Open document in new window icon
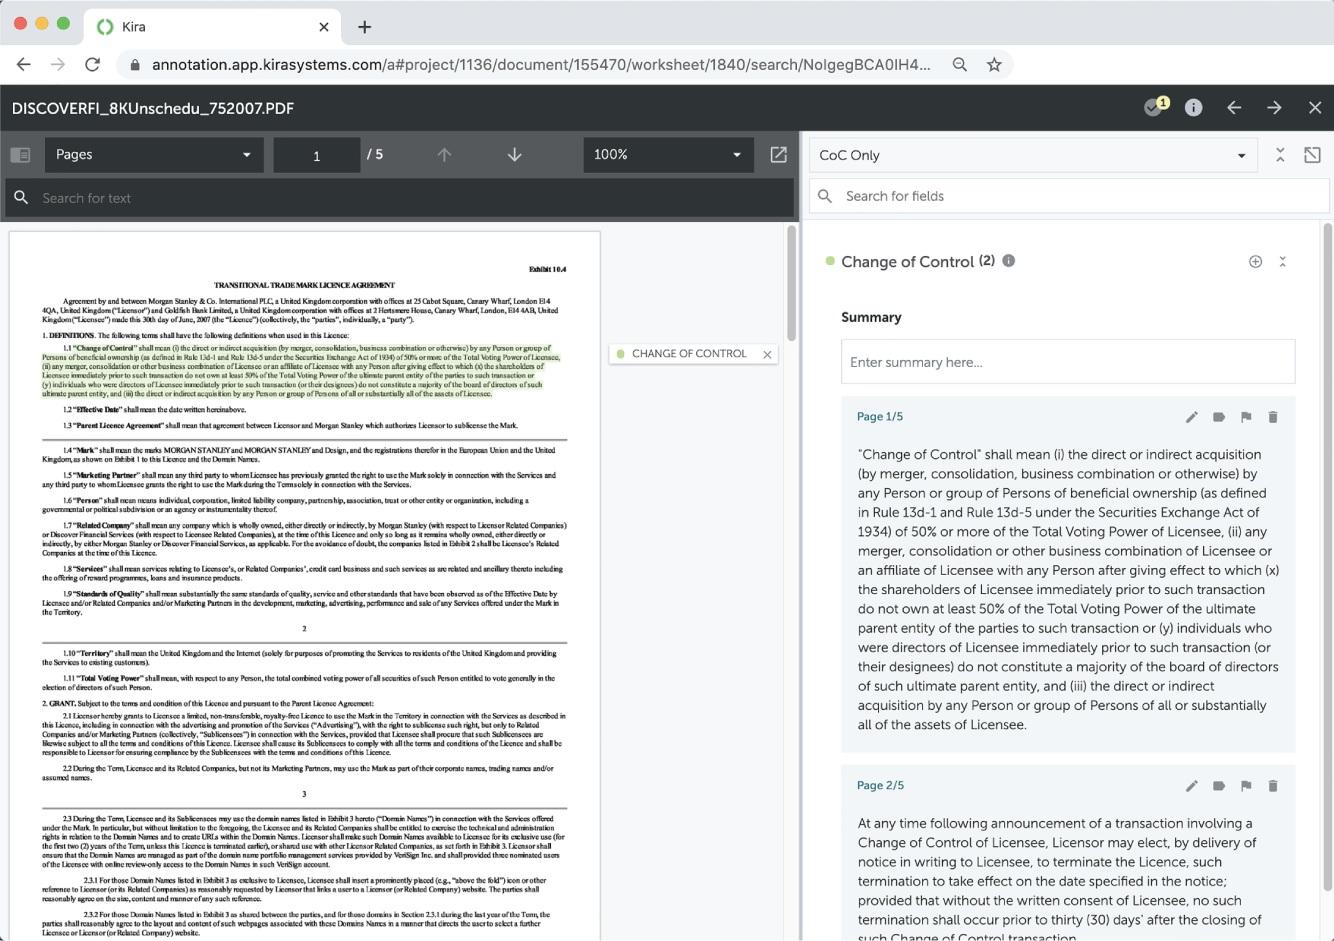Image resolution: width=1334 pixels, height=941 pixels. click(x=778, y=155)
